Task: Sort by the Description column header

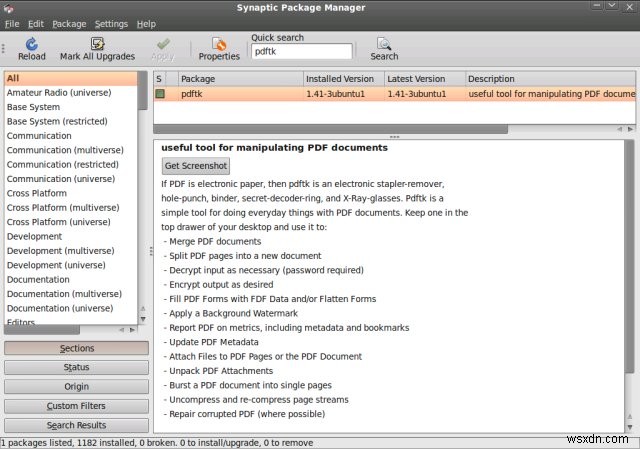Action: [550, 79]
